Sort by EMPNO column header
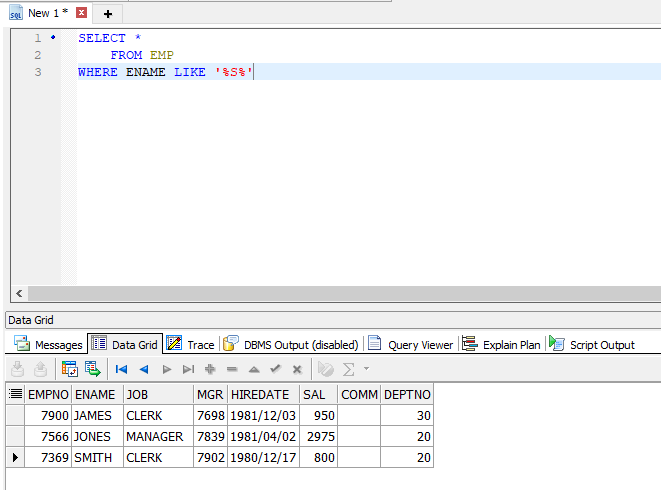 (x=48, y=394)
